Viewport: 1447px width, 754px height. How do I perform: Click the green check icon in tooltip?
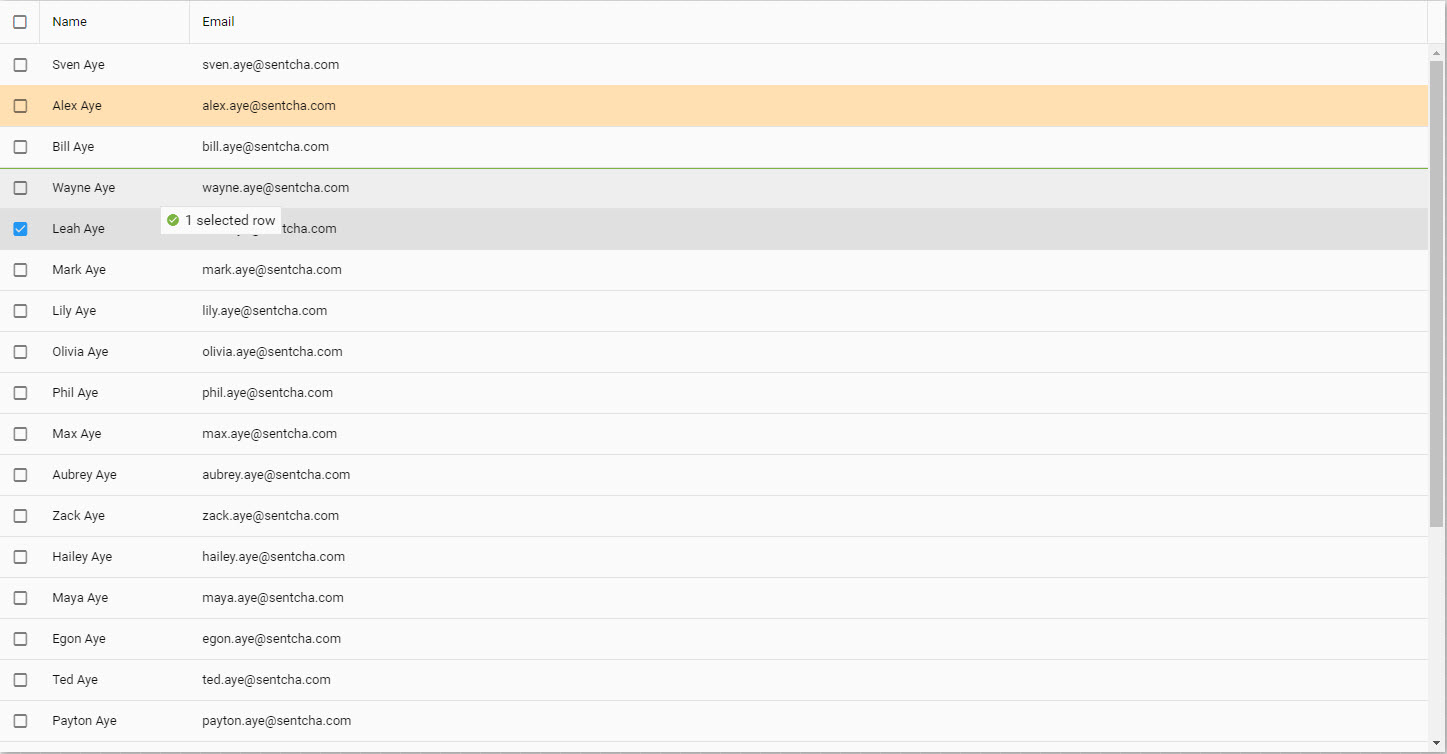pos(173,220)
